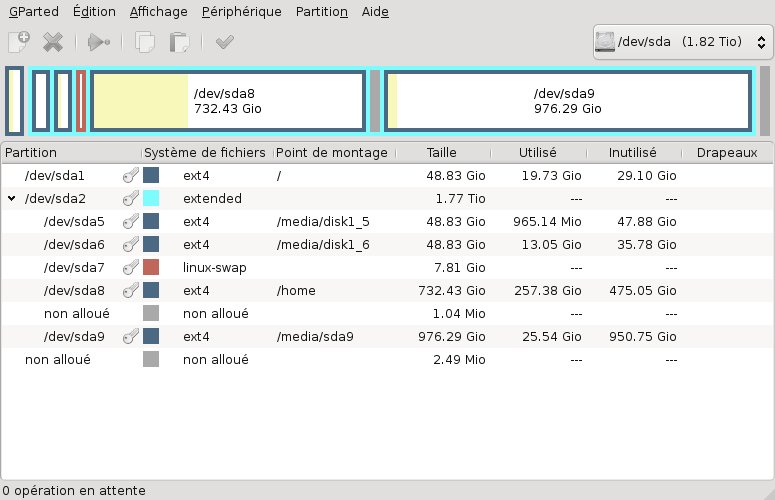775x500 pixels.
Task: Click the 1.77 Tio size value
Action: pos(460,199)
